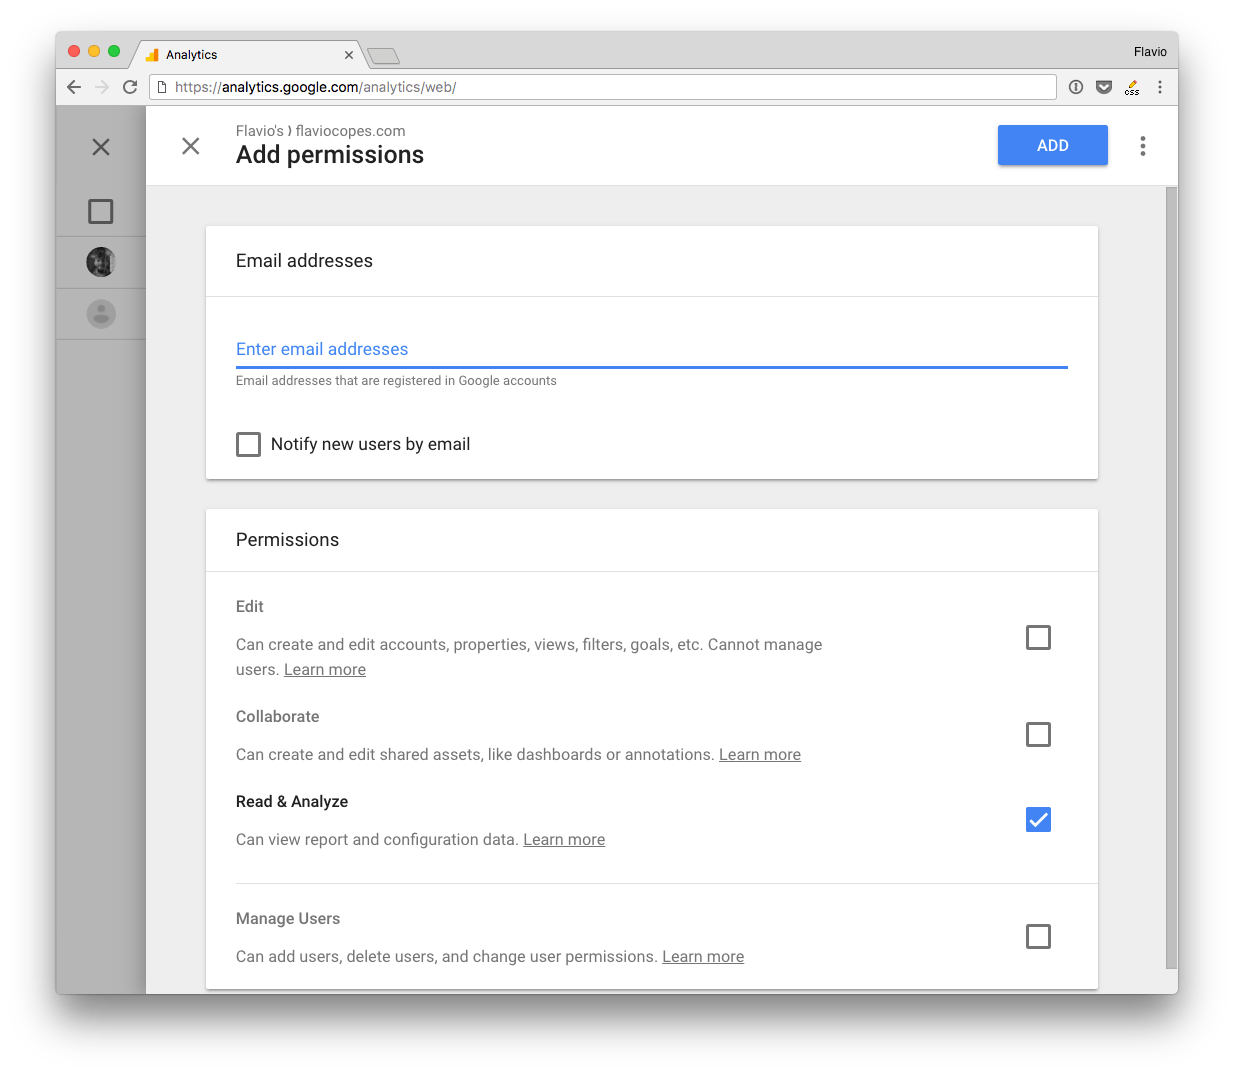Viewport: 1234px width, 1074px height.
Task: Open Learn more link for Collaborate
Action: coord(760,755)
